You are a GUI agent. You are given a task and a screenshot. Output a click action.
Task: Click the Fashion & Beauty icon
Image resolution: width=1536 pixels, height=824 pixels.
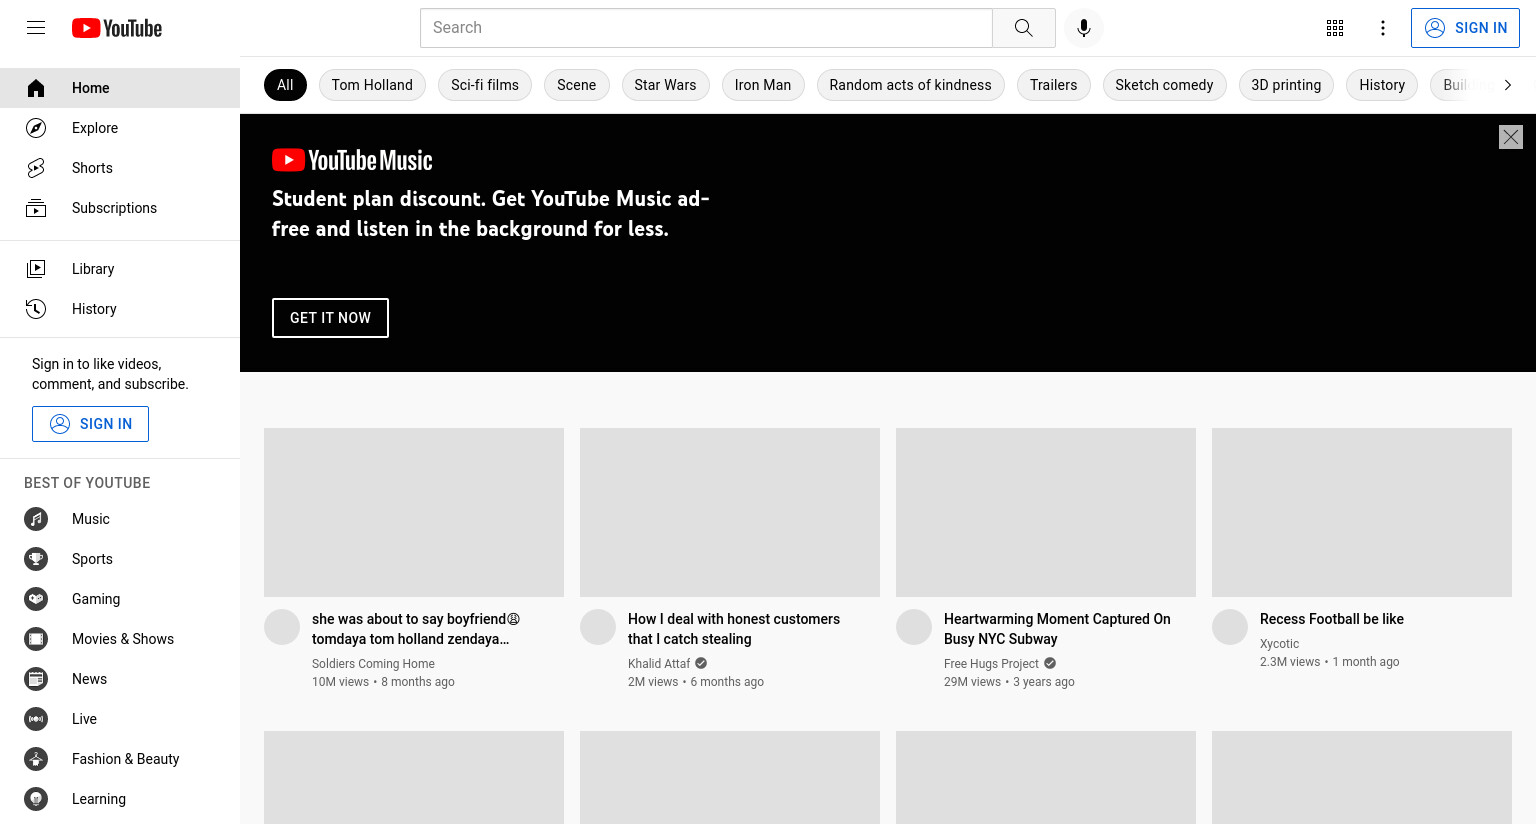click(36, 759)
